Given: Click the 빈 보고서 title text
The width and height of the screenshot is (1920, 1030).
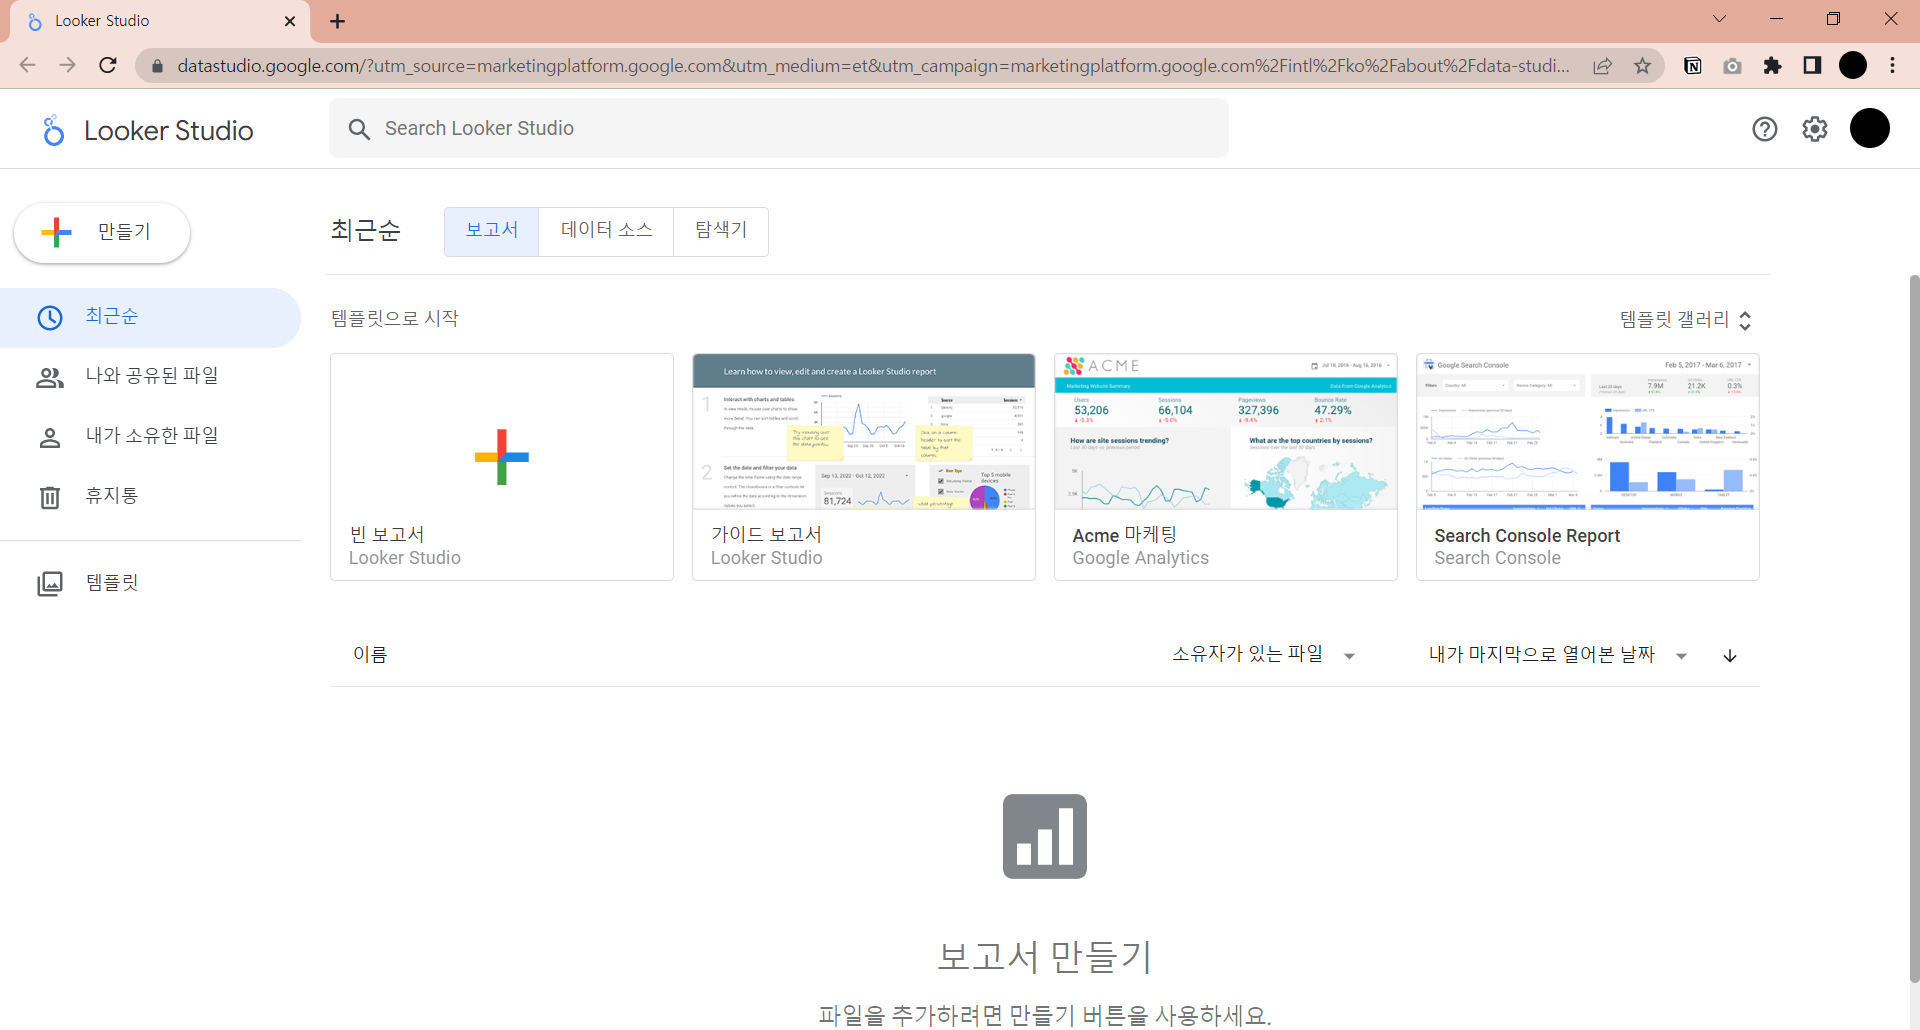Looking at the screenshot, I should (x=387, y=535).
